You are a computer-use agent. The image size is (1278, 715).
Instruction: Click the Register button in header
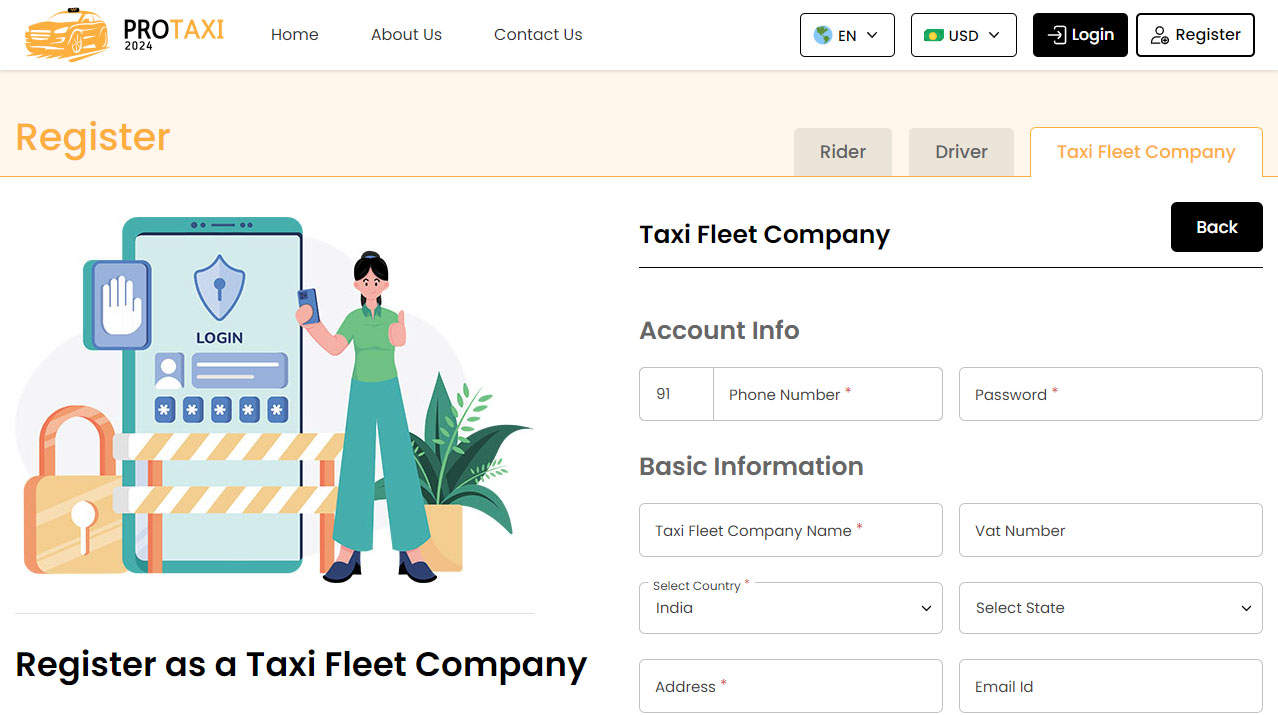point(1195,35)
